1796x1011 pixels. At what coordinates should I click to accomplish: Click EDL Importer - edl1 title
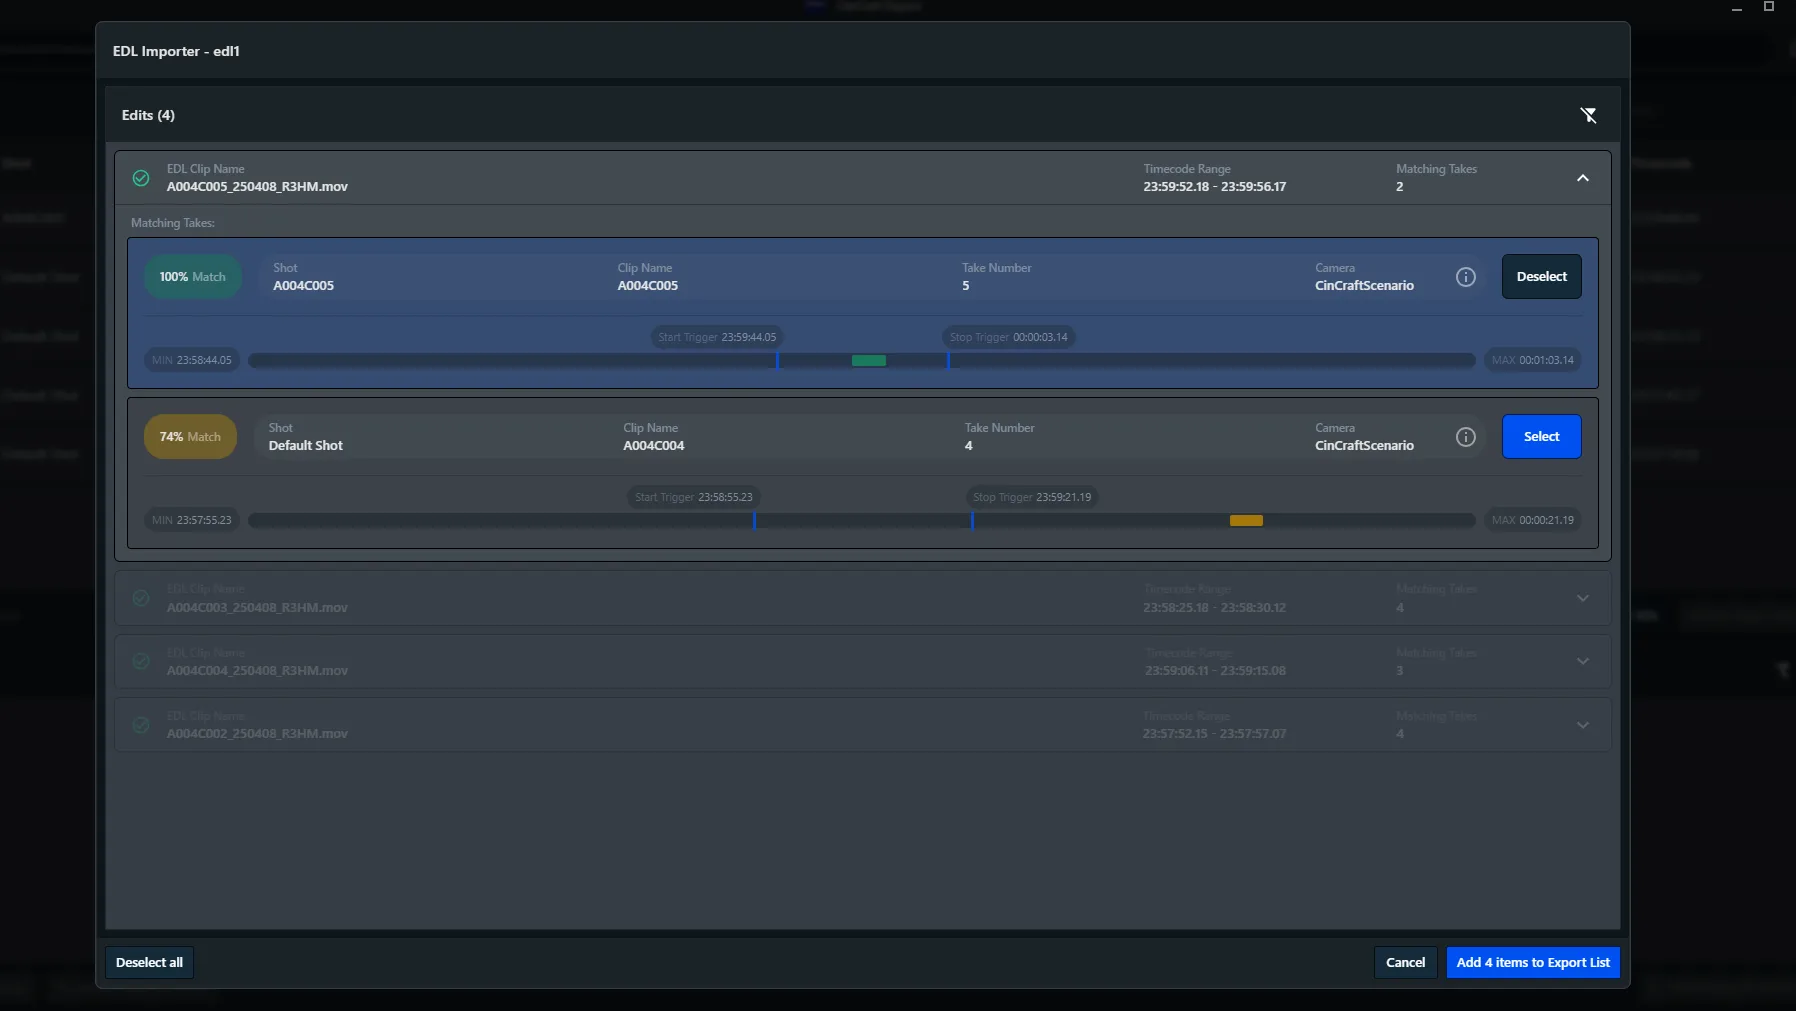(x=176, y=51)
